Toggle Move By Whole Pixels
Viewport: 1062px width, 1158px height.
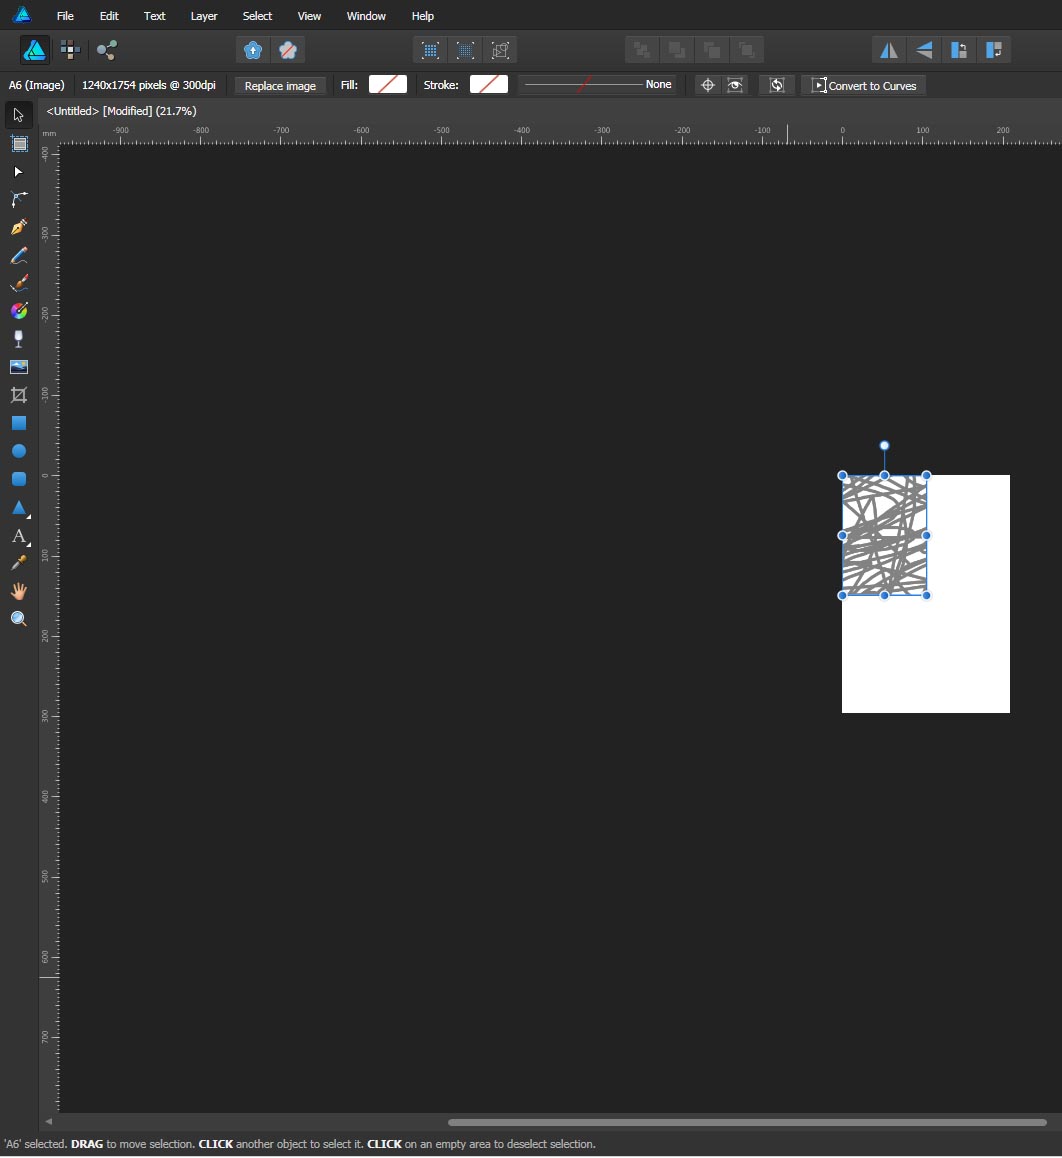coord(465,50)
